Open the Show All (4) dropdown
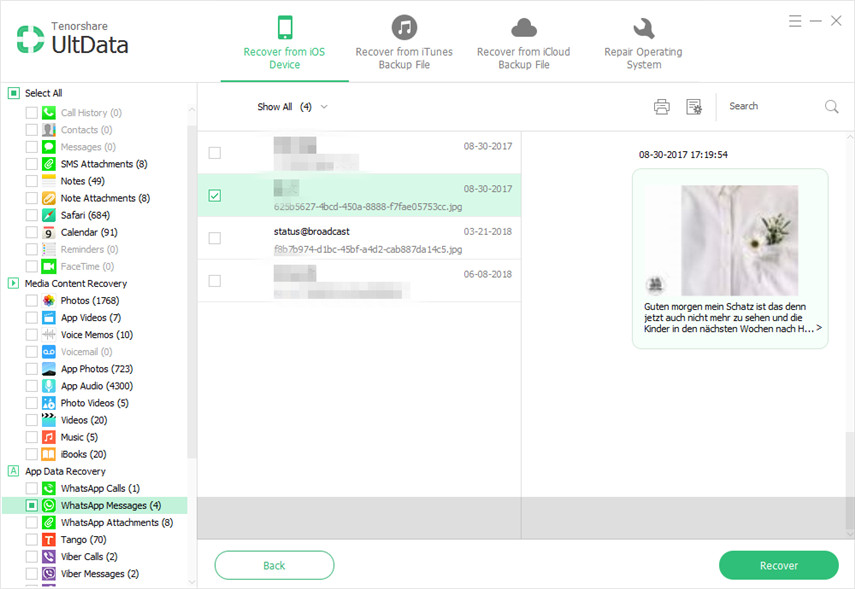 [x=292, y=107]
